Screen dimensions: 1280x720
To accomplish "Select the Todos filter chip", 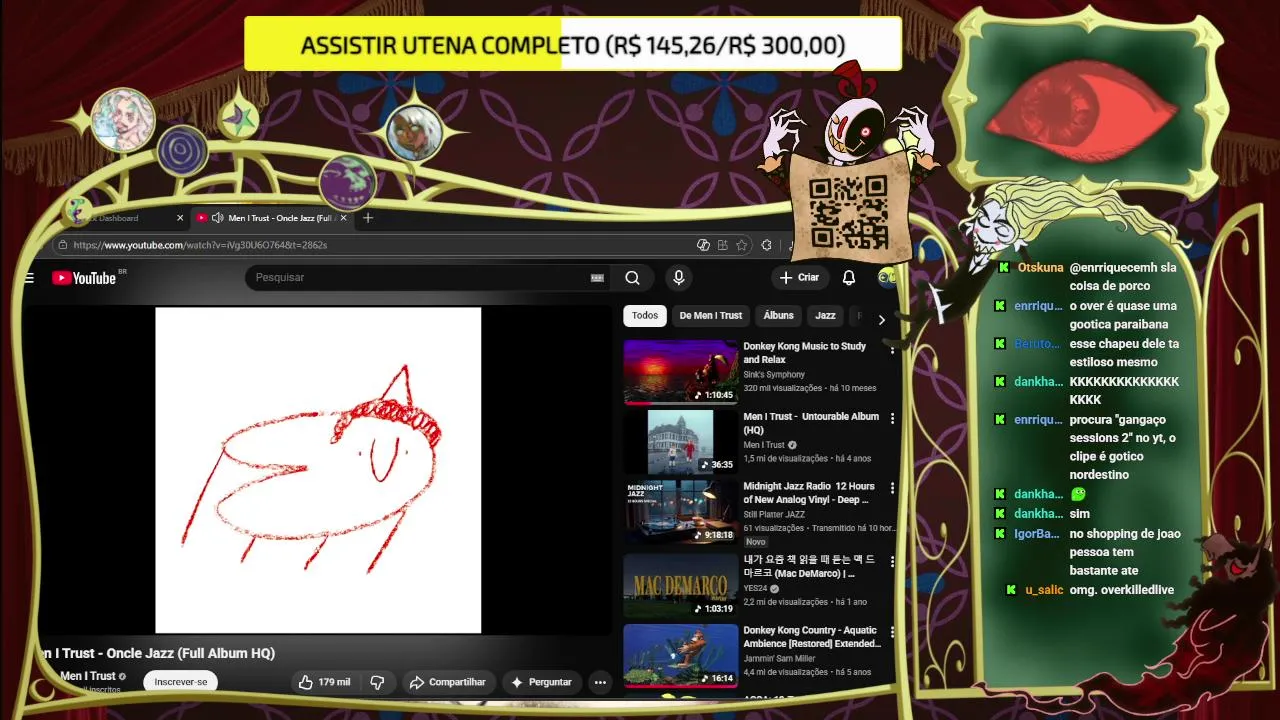I will tap(645, 316).
